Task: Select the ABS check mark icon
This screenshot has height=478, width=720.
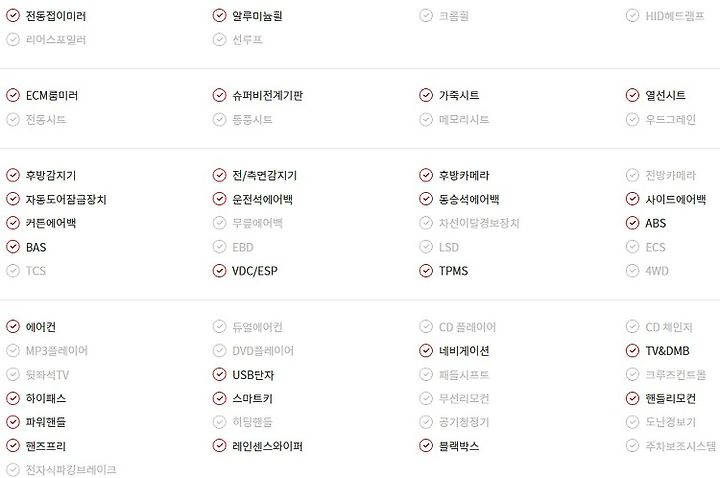Action: click(x=632, y=223)
